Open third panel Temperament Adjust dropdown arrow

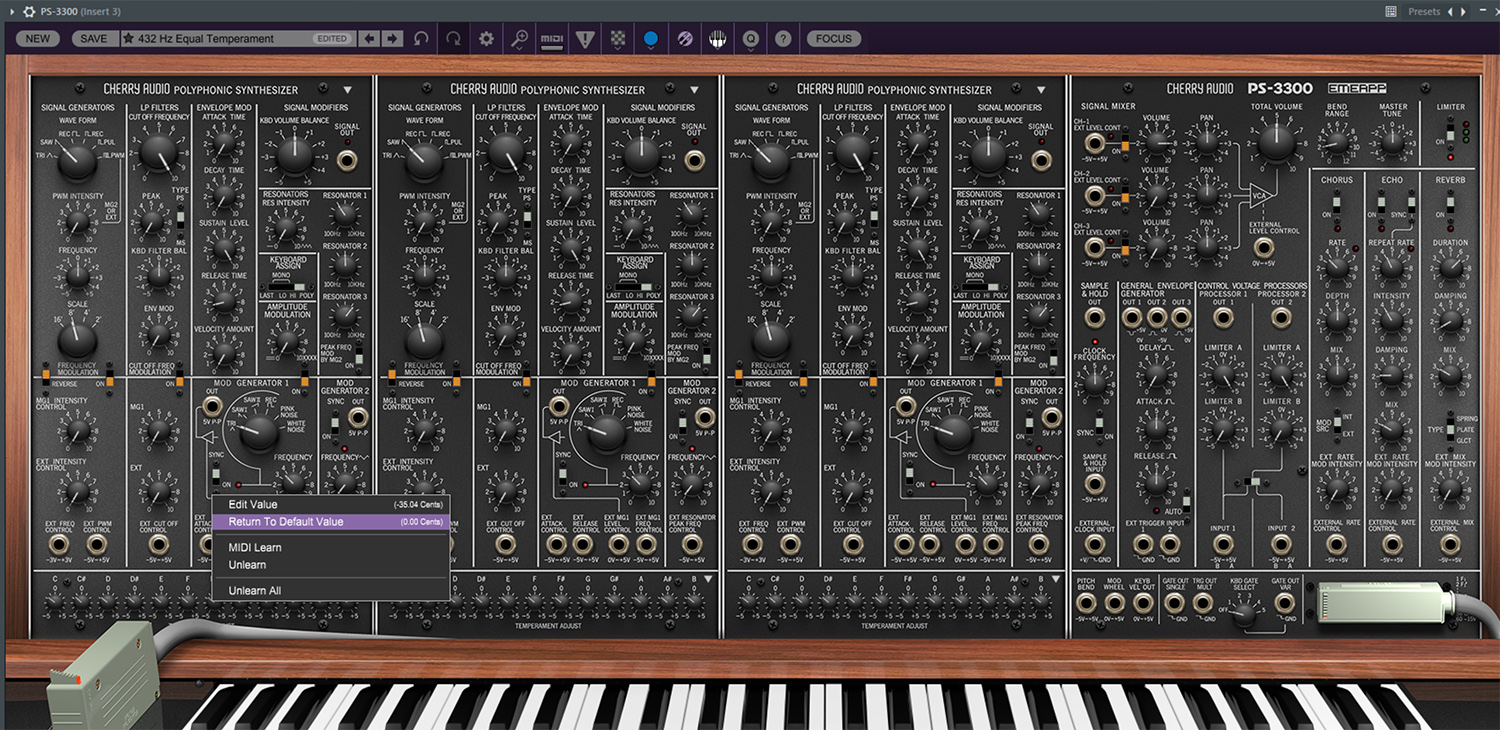(x=1056, y=579)
